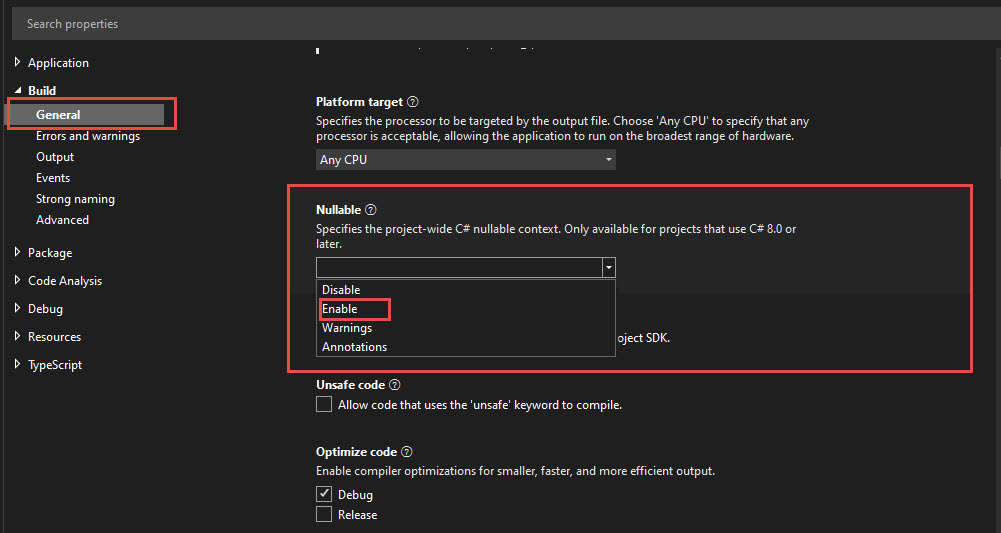This screenshot has width=1001, height=533.
Task: Pick 'Warnings' in the Nullable list
Action: click(x=347, y=328)
